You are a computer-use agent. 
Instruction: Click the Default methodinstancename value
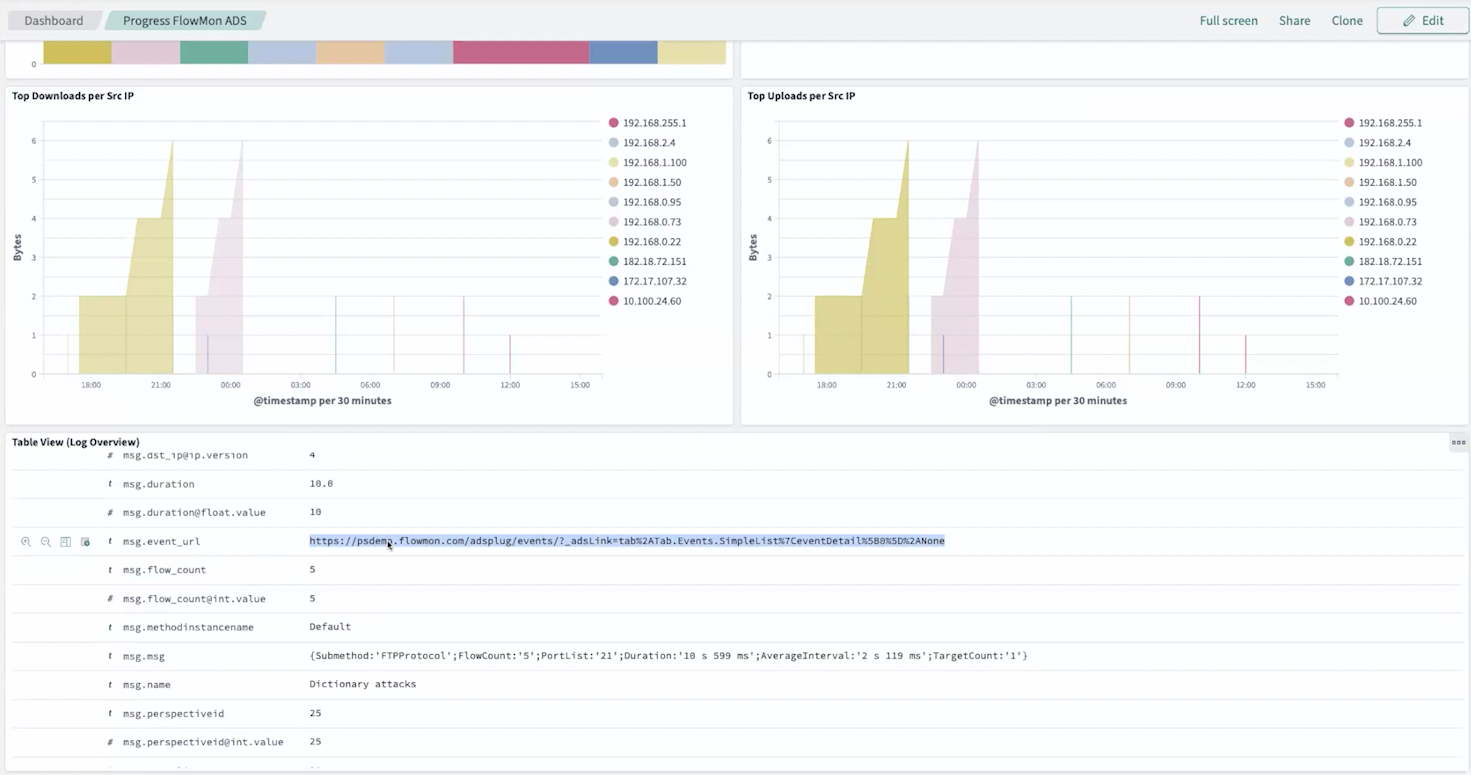point(330,627)
